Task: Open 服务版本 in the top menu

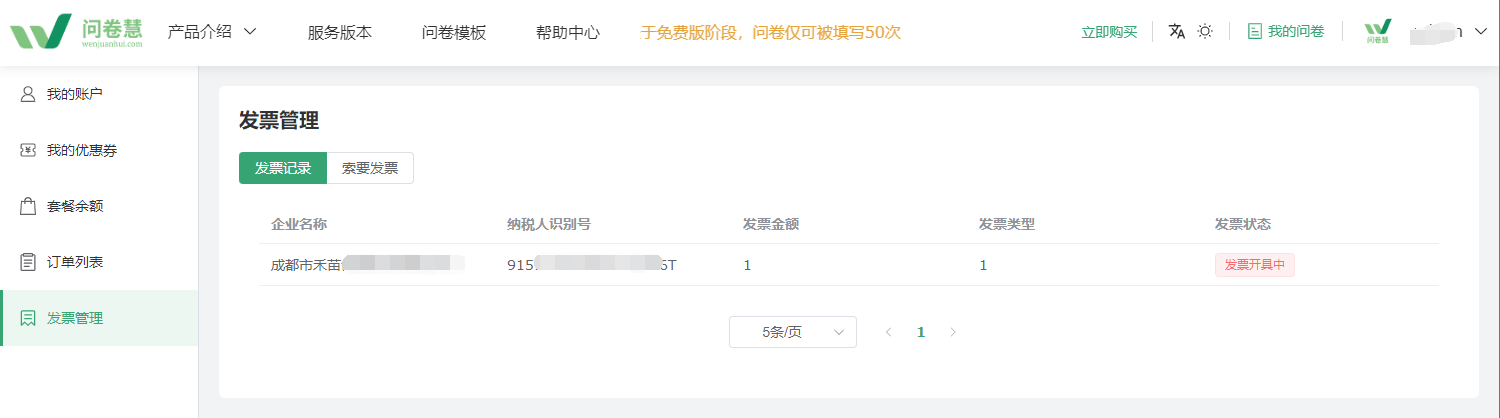Action: pyautogui.click(x=340, y=32)
